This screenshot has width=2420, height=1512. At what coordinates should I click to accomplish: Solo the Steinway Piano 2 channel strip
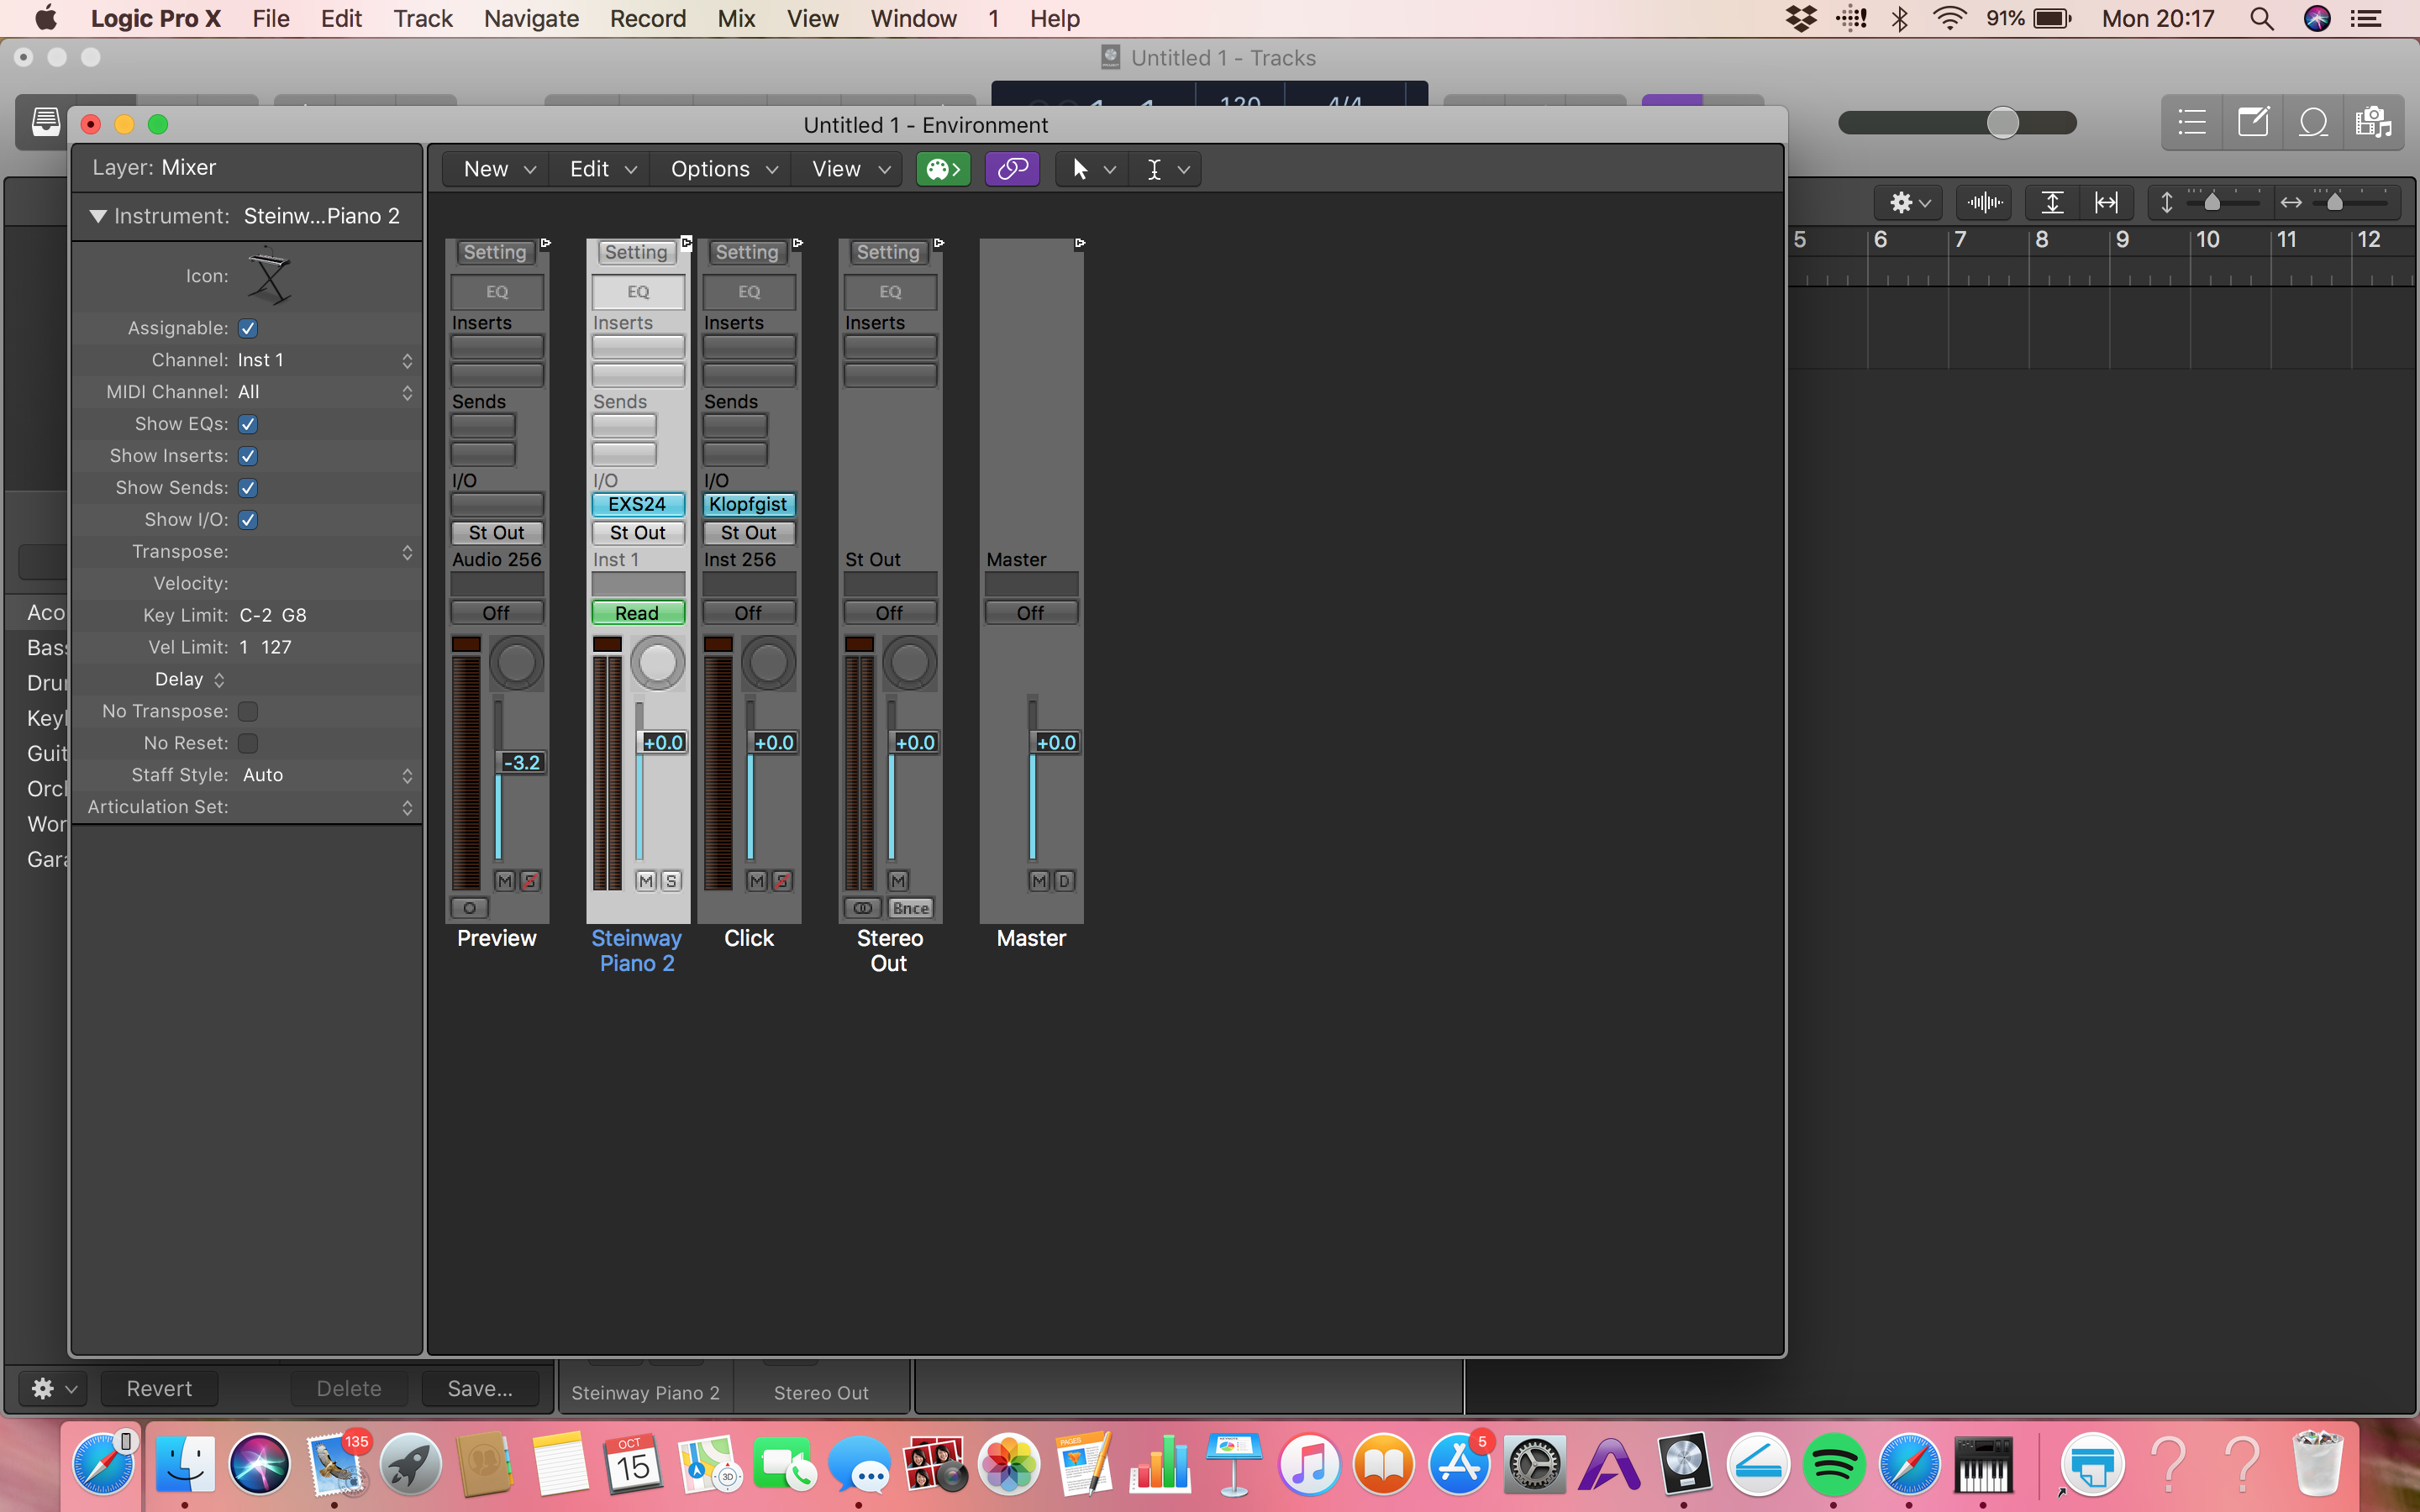click(x=672, y=881)
